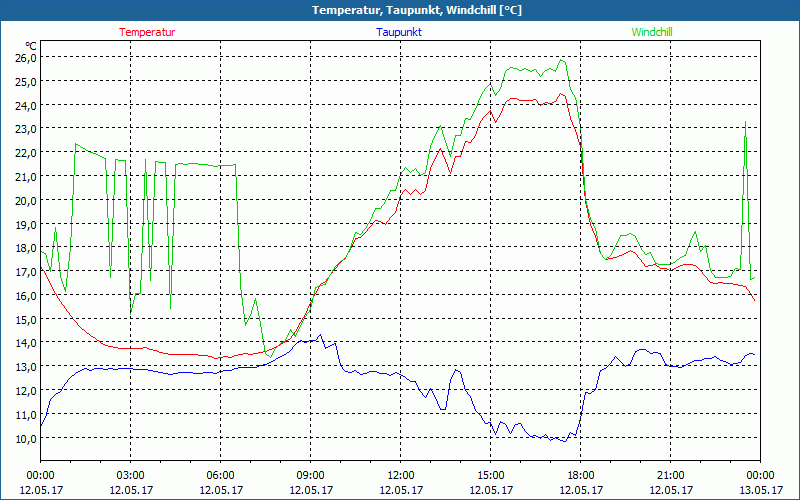Click the red Temperatur legend label
The height and width of the screenshot is (500, 800).
(x=147, y=32)
